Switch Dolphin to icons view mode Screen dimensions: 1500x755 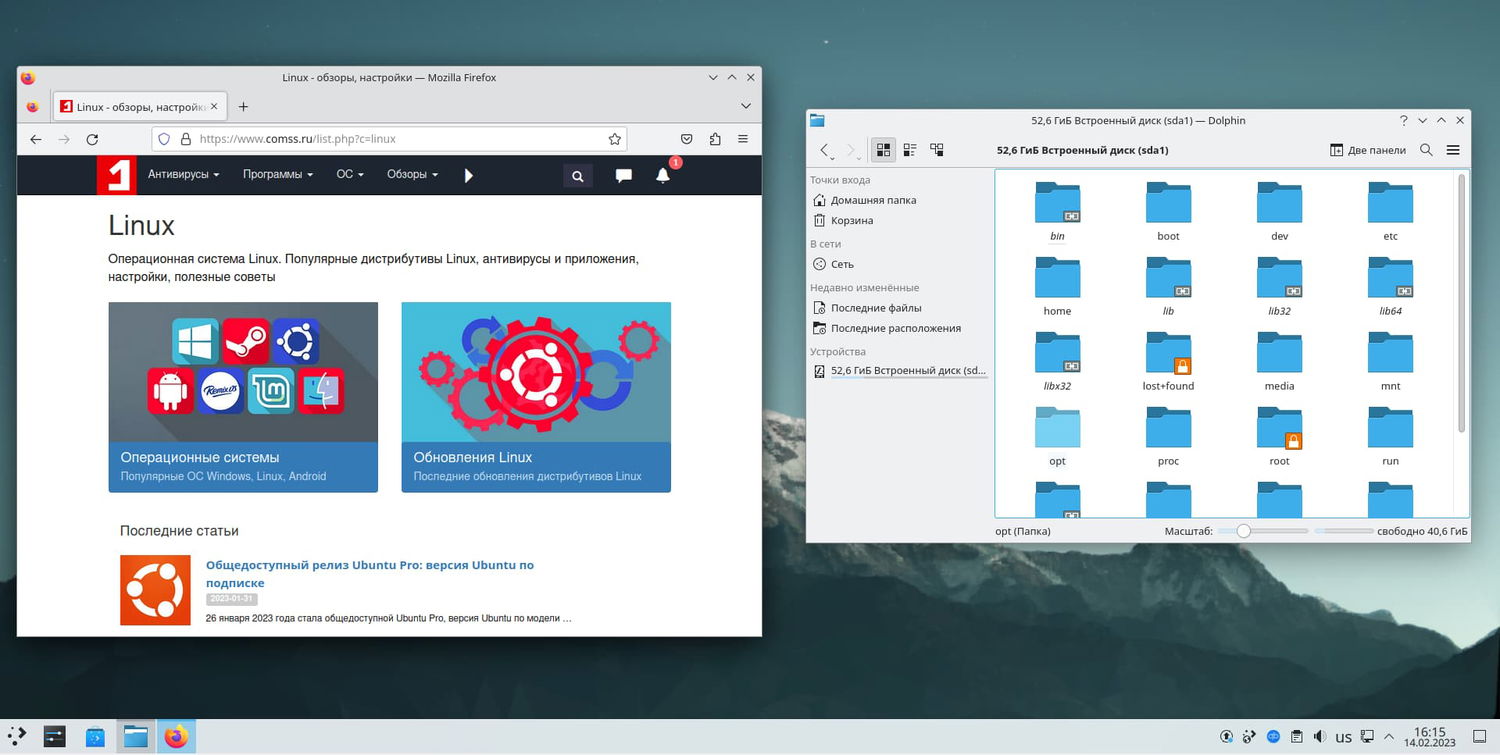pyautogui.click(x=883, y=150)
